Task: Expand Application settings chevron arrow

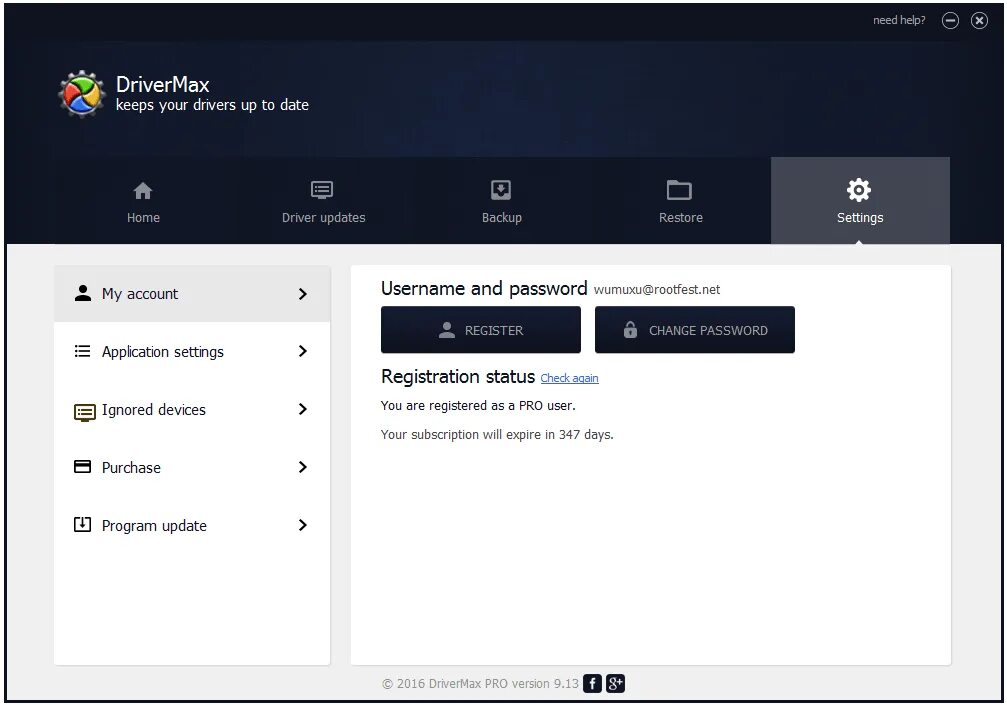Action: tap(303, 351)
